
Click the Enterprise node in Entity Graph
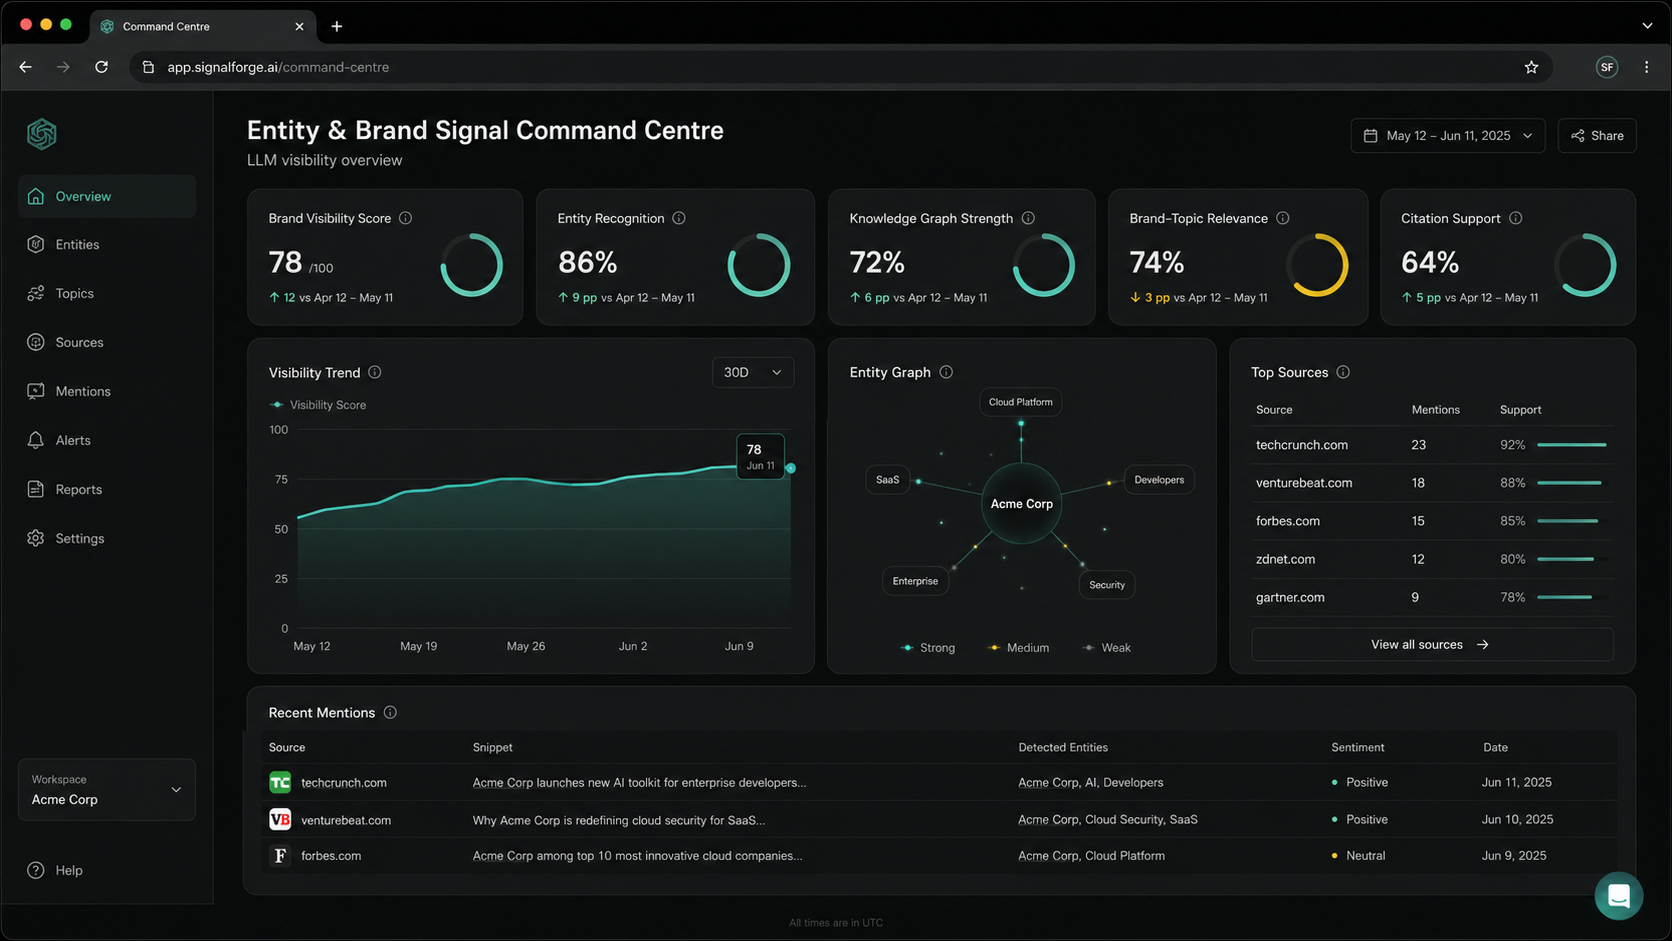coord(915,581)
